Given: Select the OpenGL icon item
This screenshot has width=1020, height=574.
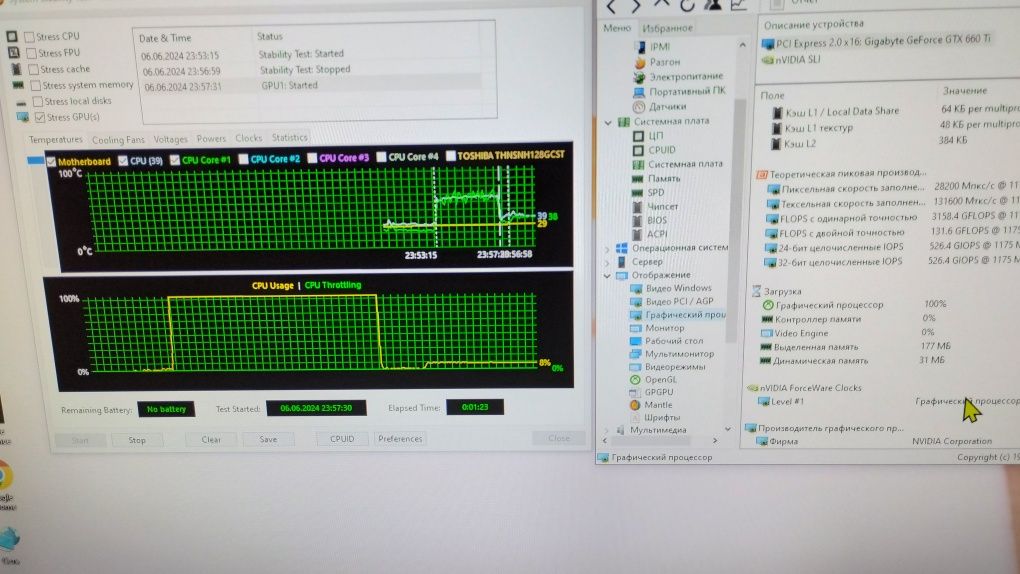Looking at the screenshot, I should click(635, 379).
